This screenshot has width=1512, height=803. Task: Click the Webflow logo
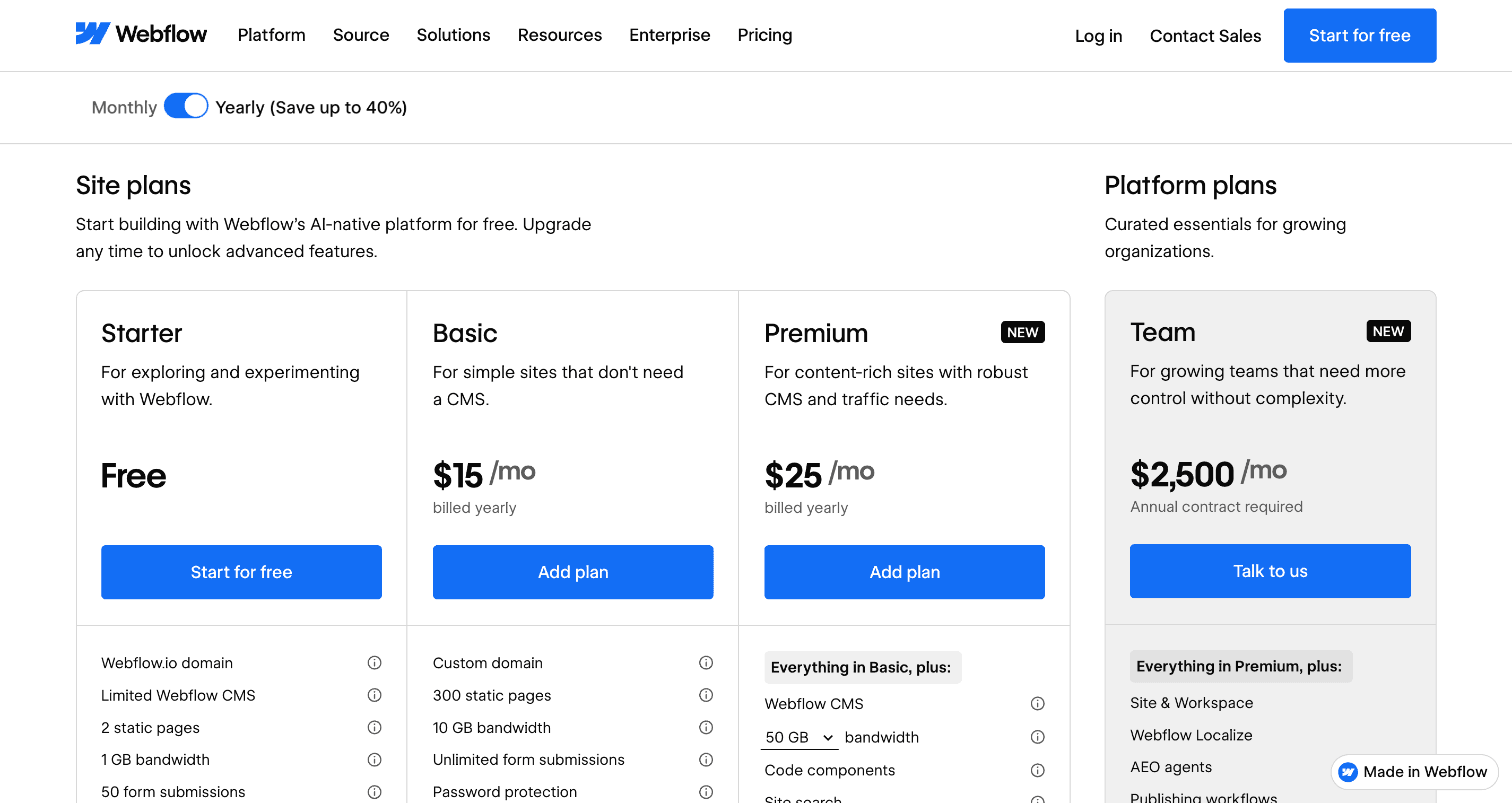[141, 34]
